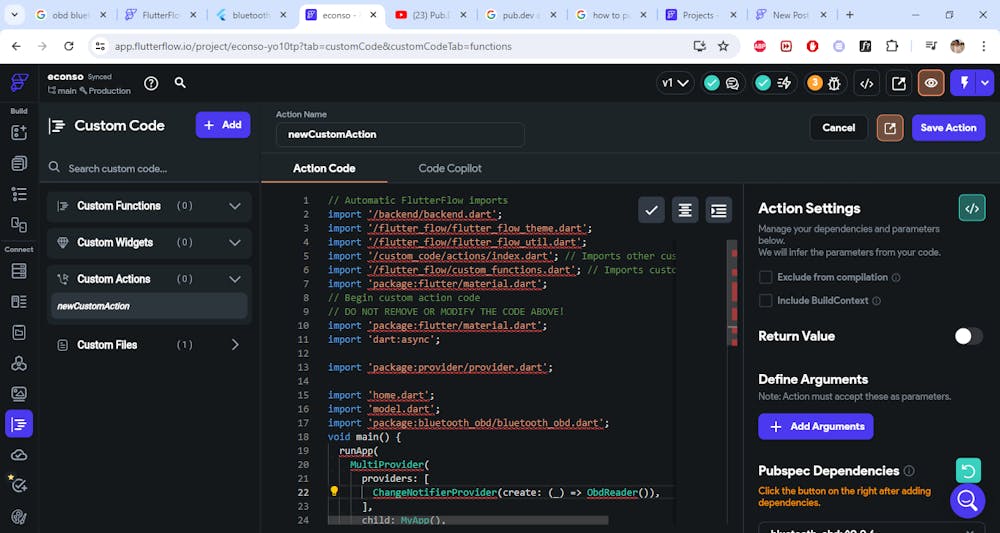Open the code editor in new window icon

pyautogui.click(x=890, y=128)
